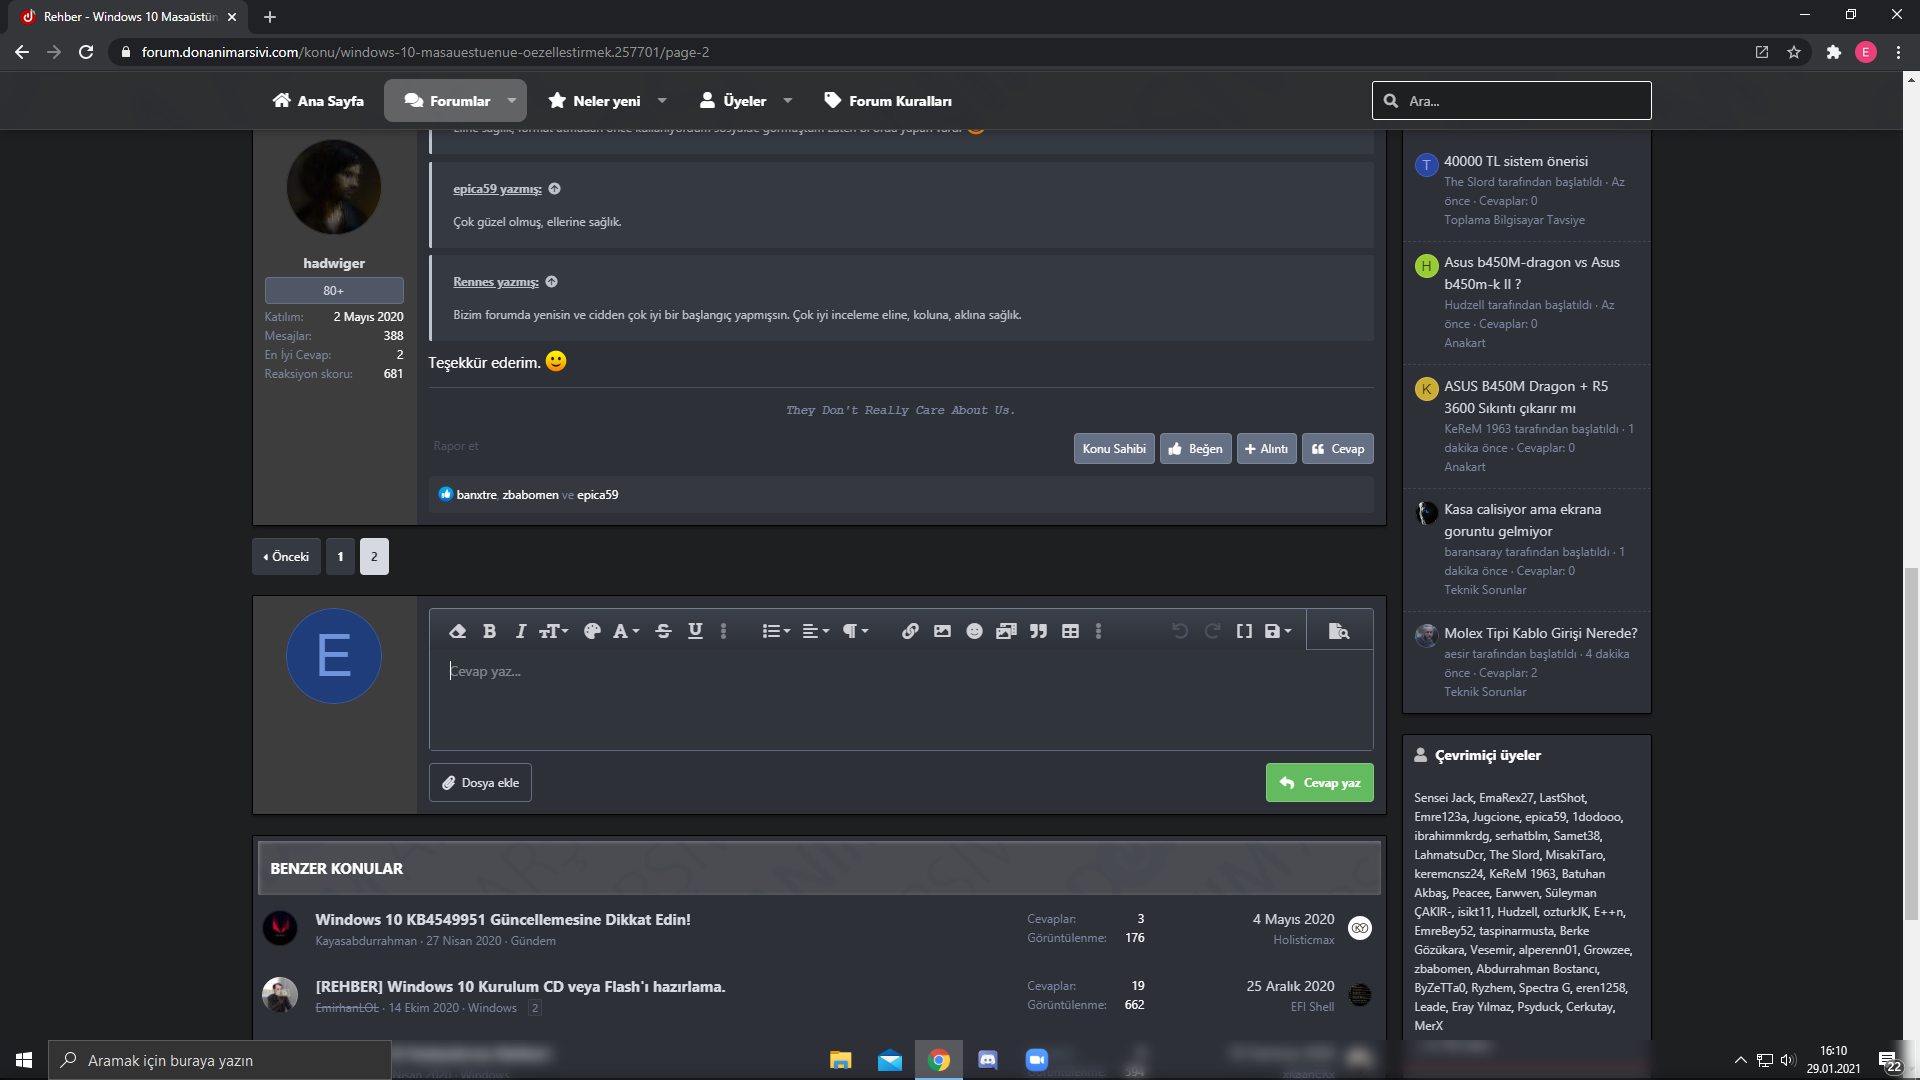Click the insert image icon
The height and width of the screenshot is (1080, 1920).
[942, 631]
